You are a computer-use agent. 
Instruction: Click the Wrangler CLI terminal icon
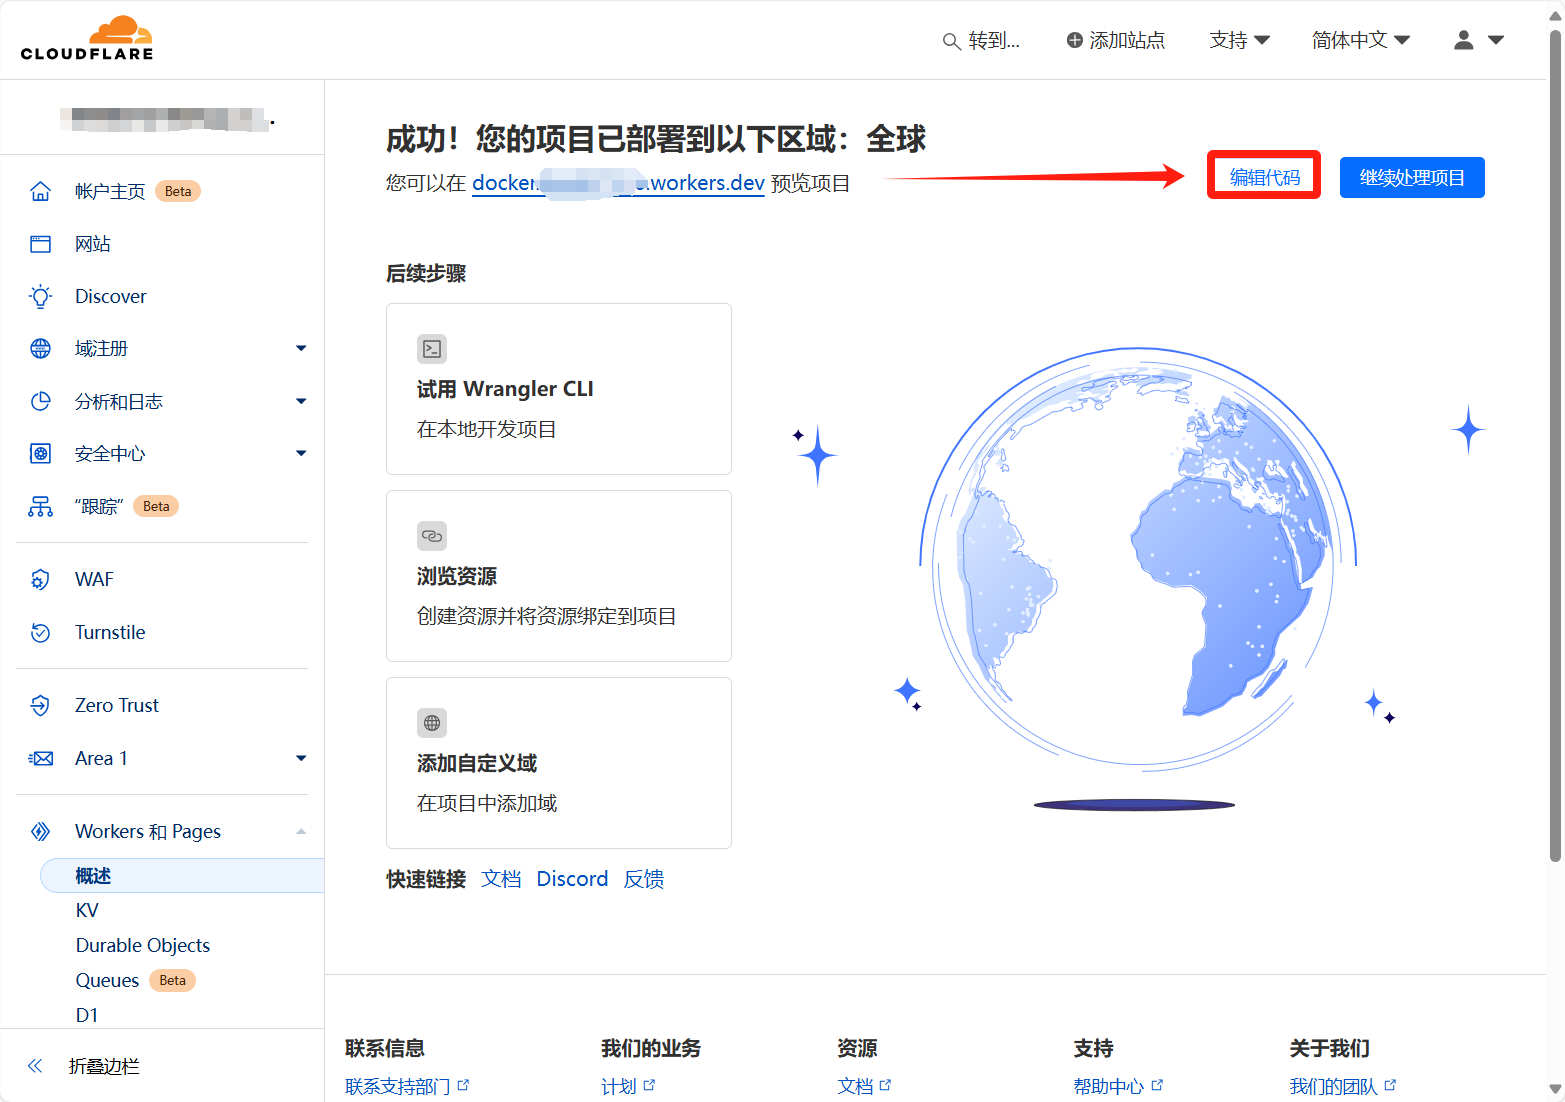[432, 349]
